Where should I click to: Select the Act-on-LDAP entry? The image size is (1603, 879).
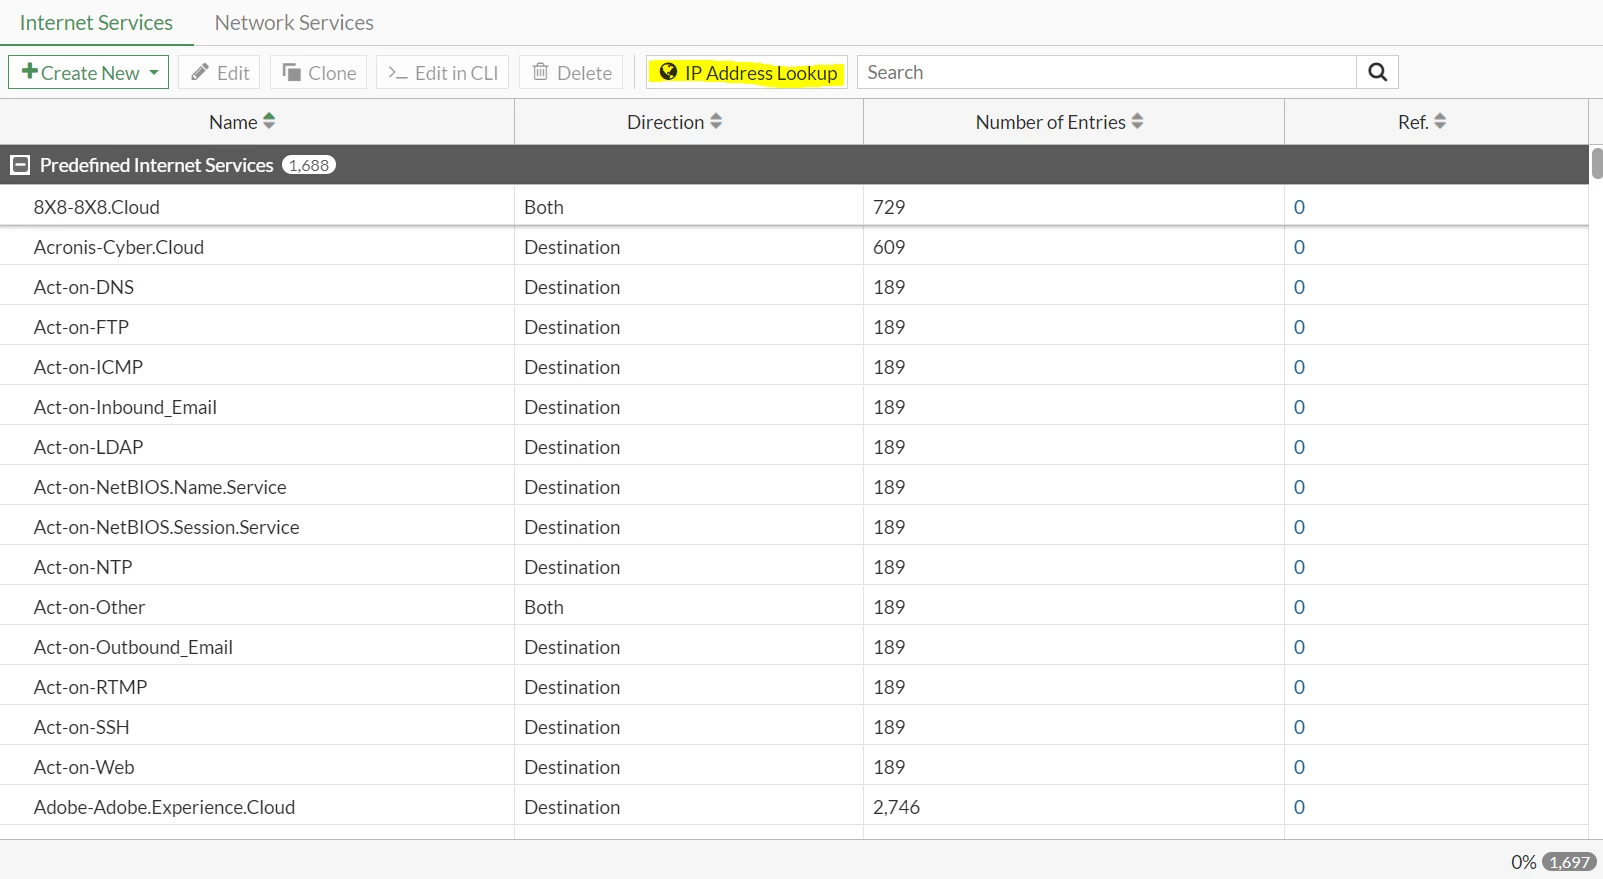click(88, 447)
